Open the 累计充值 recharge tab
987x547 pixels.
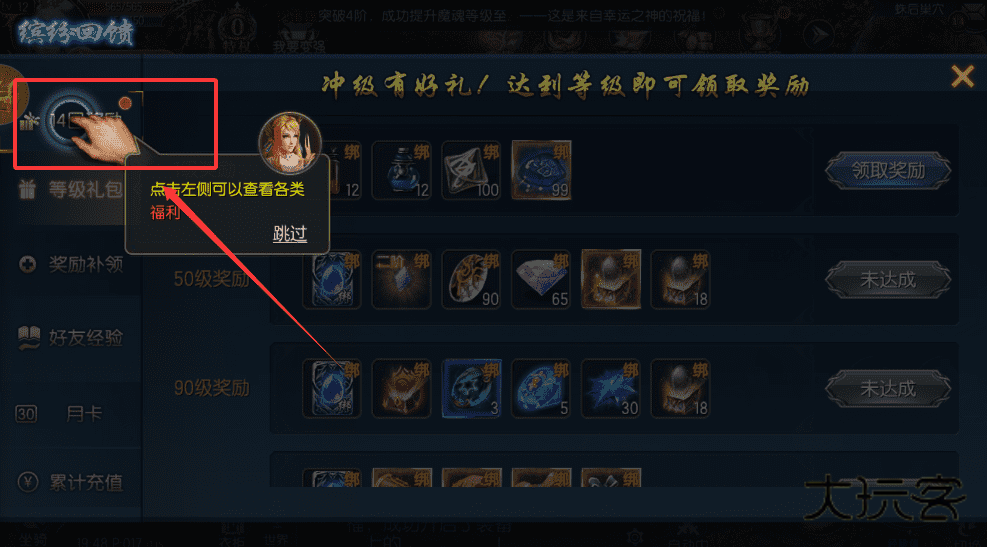(x=70, y=483)
